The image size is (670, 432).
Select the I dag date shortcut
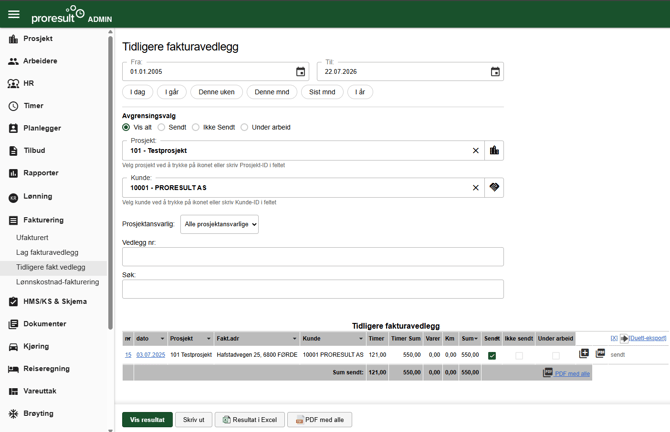coord(138,92)
